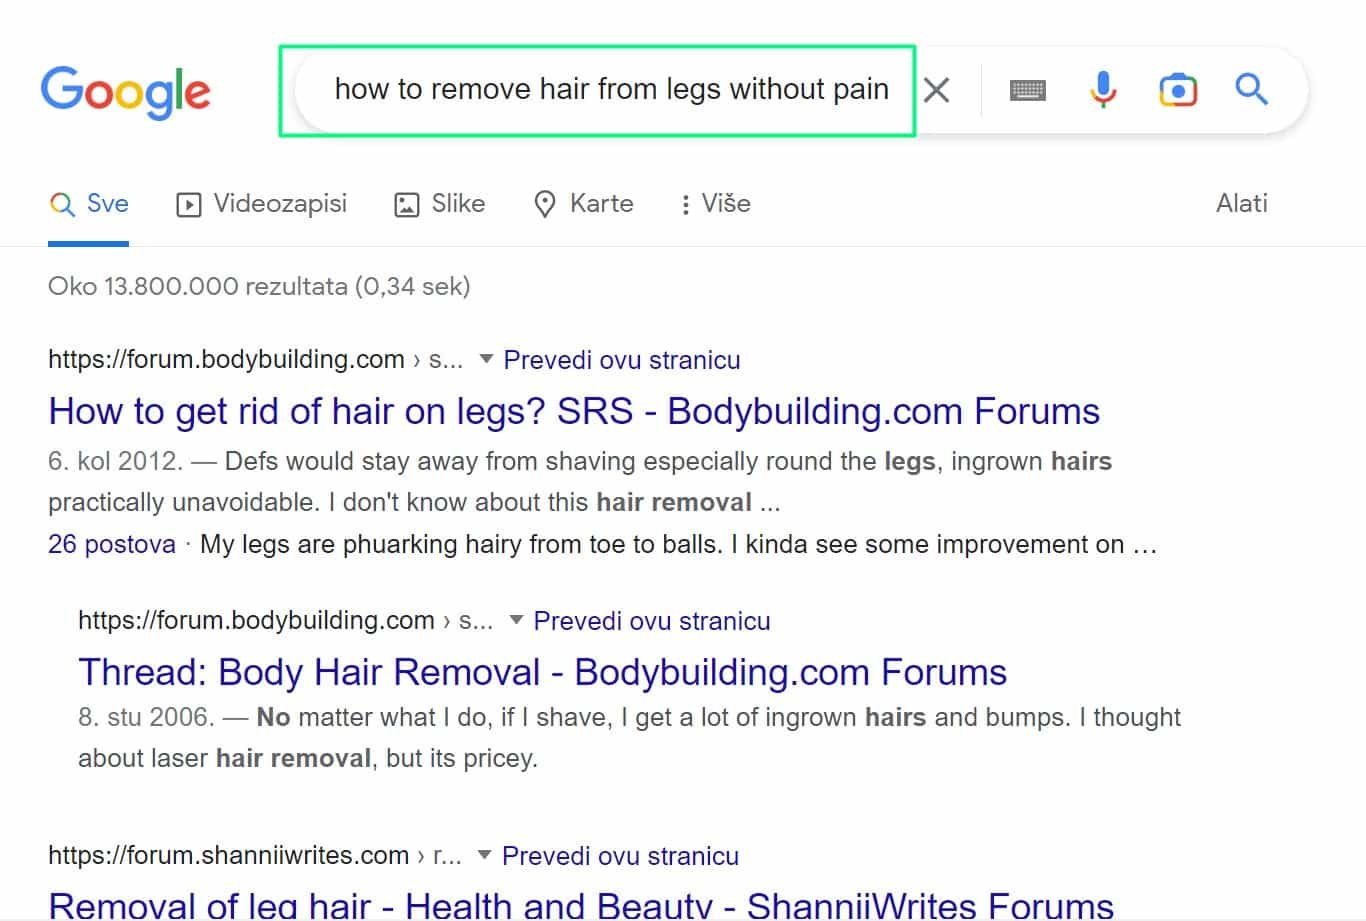Start voice search with the microphone icon

tap(1103, 90)
